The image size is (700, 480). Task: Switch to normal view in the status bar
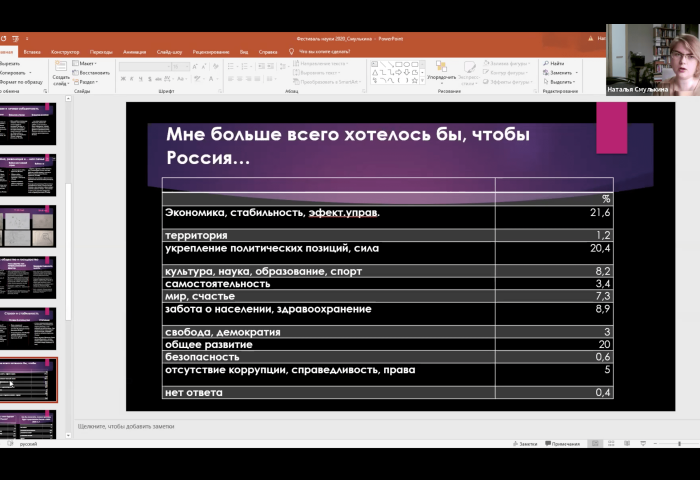tap(595, 443)
